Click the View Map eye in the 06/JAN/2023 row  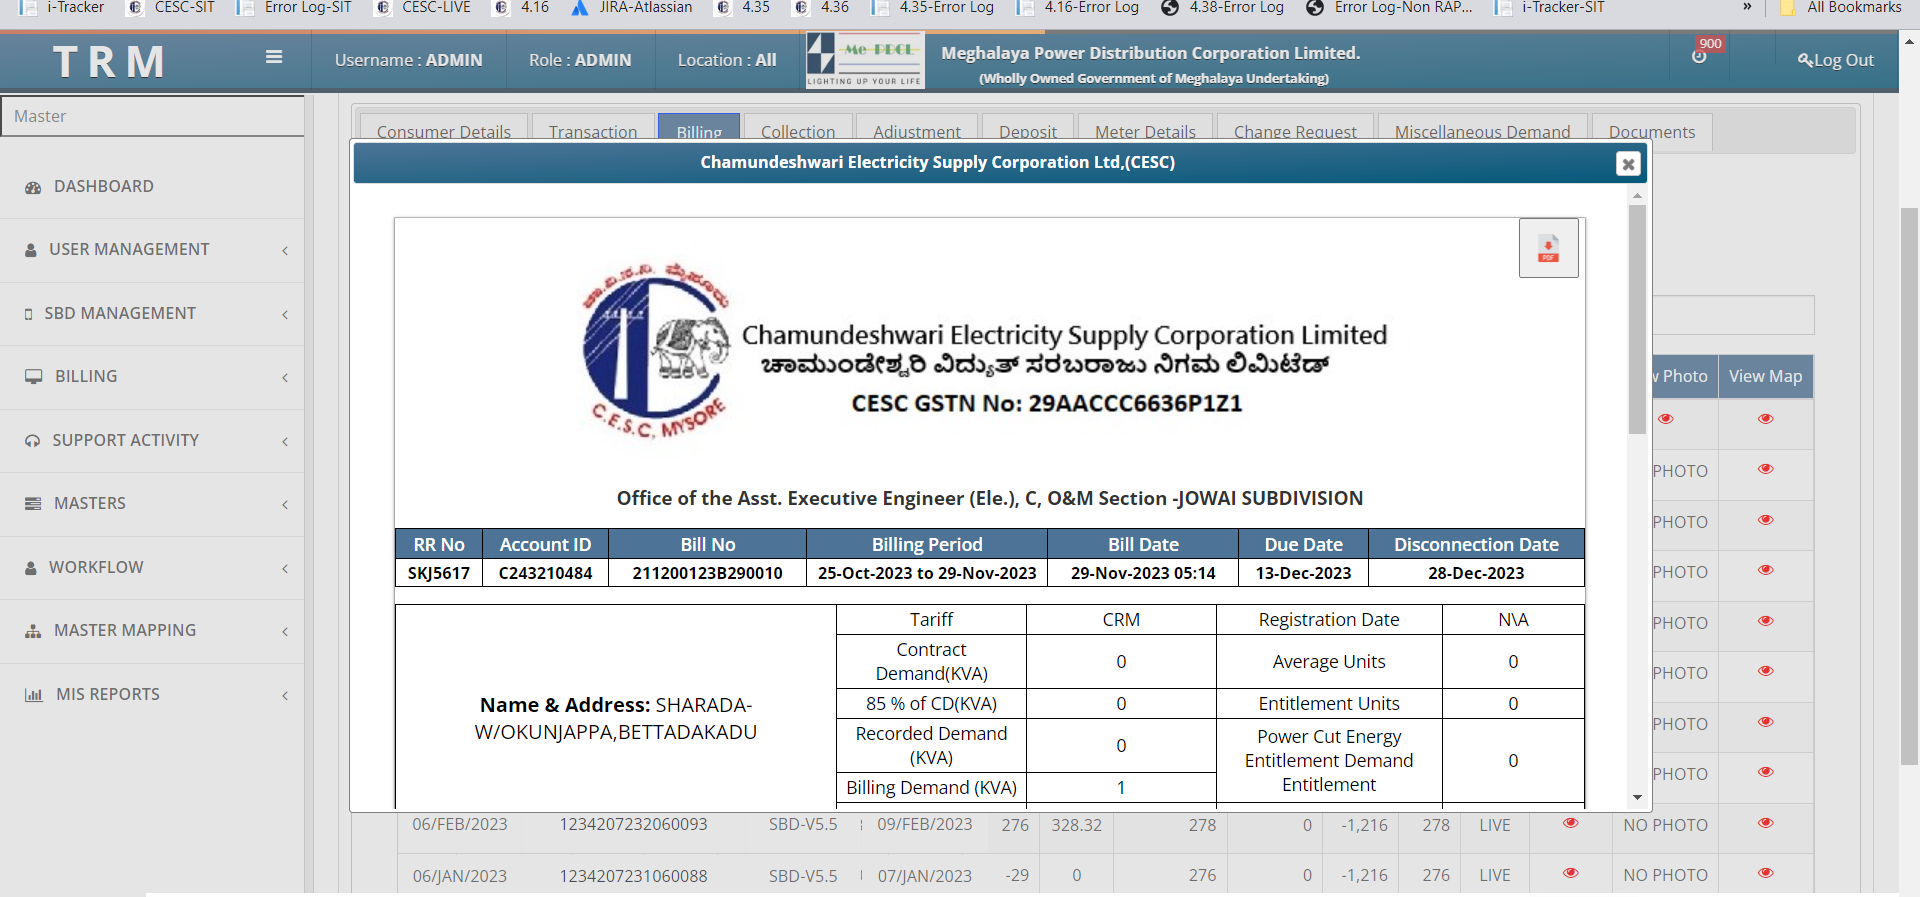pyautogui.click(x=1766, y=873)
